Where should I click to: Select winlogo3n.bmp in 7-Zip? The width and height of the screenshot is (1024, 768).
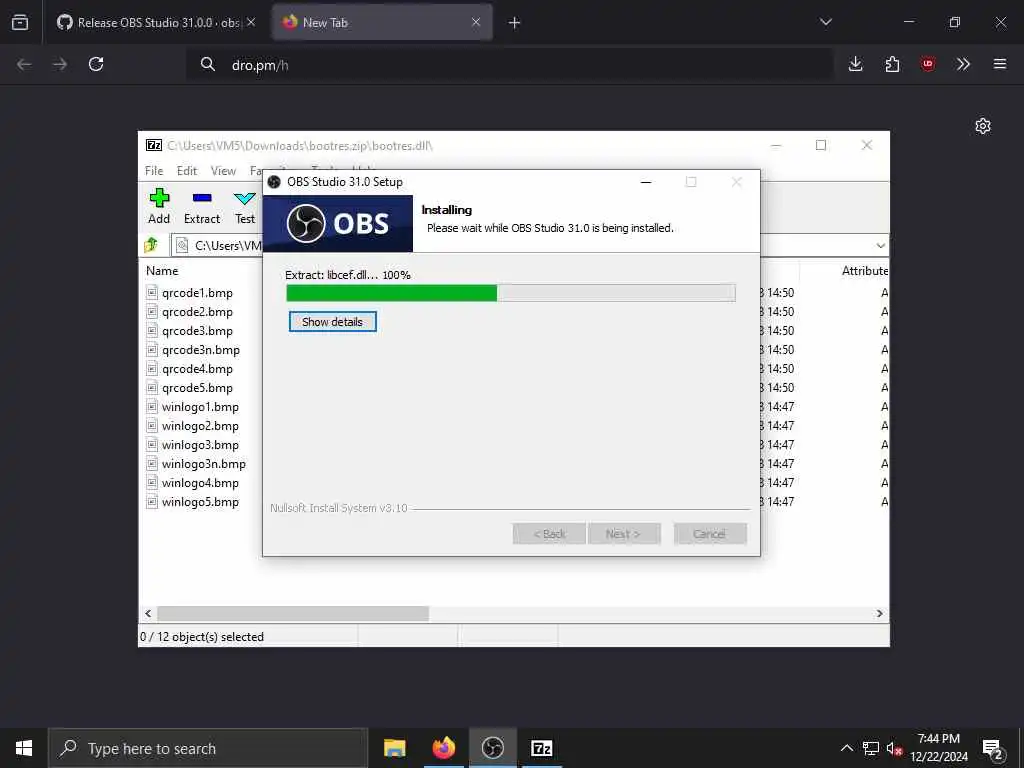point(204,464)
